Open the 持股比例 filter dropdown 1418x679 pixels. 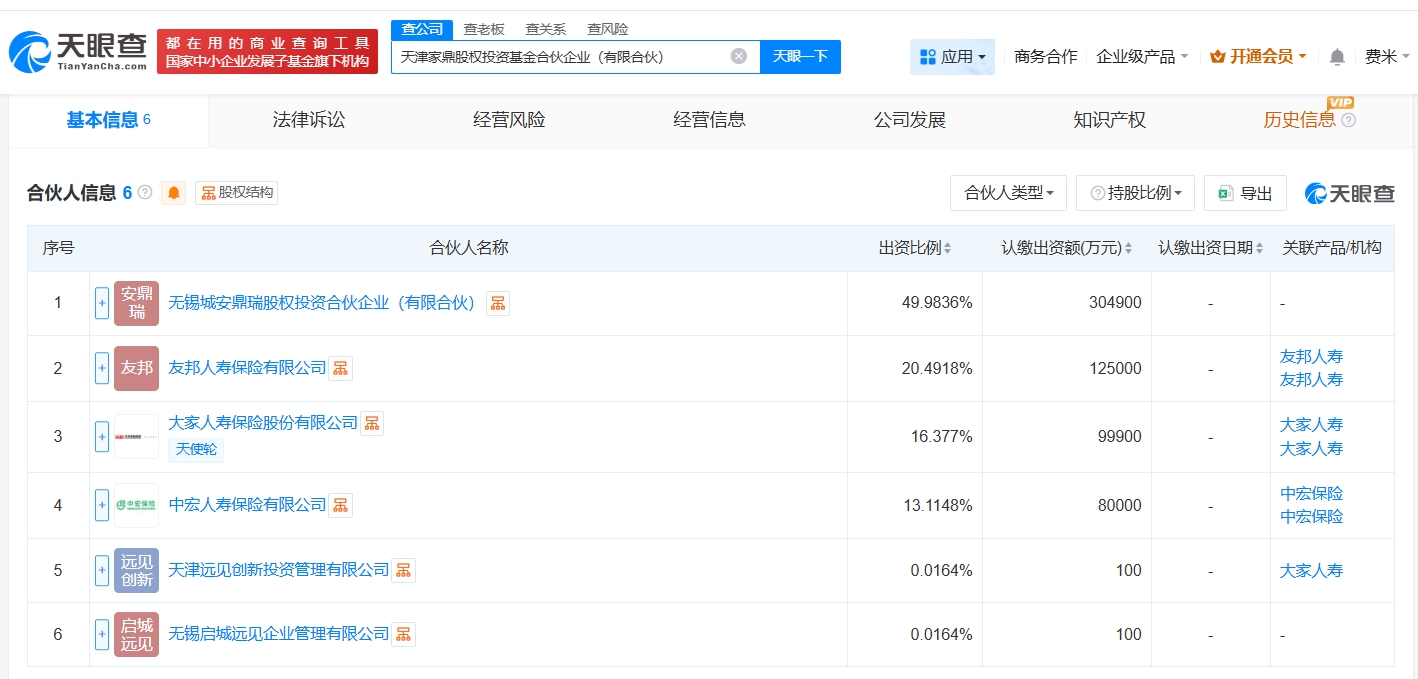pyautogui.click(x=1135, y=193)
